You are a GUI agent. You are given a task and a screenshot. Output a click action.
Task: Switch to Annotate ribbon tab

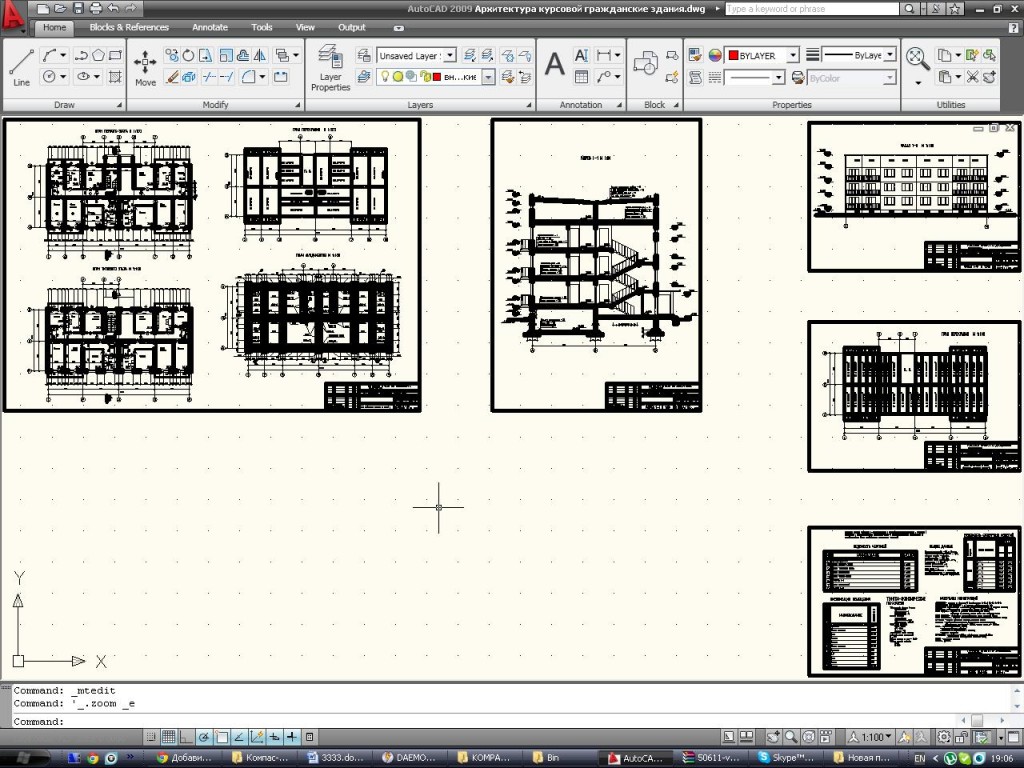[210, 27]
